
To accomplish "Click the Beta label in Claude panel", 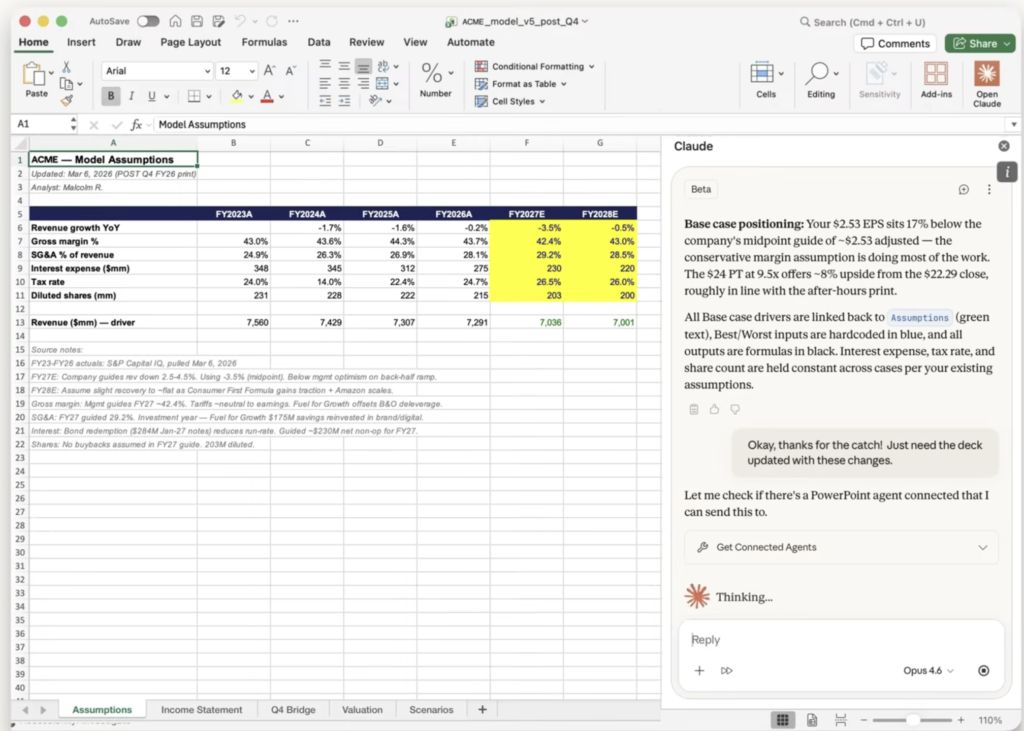I will 701,189.
